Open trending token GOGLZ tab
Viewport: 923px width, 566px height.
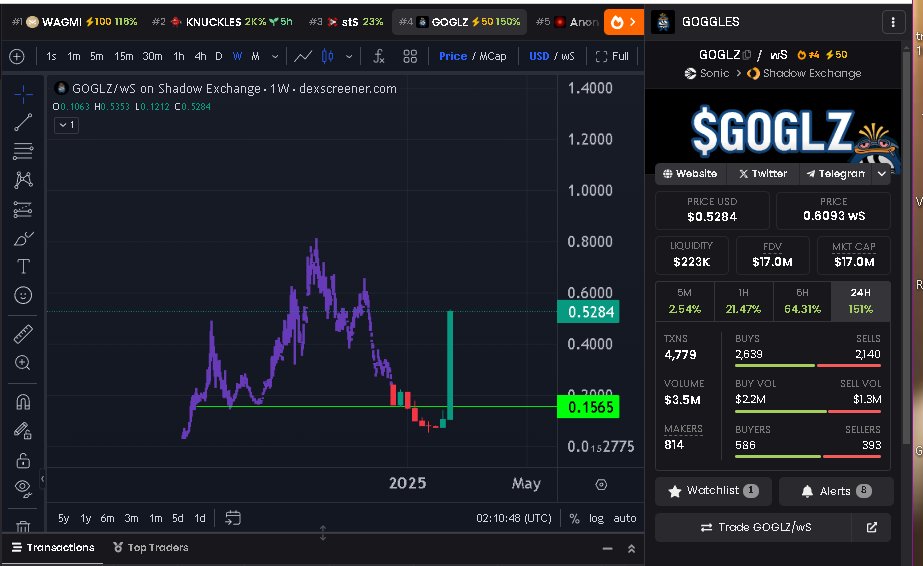459,22
